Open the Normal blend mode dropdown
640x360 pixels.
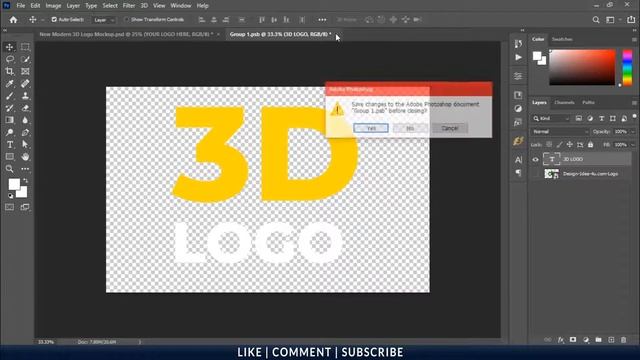560,132
